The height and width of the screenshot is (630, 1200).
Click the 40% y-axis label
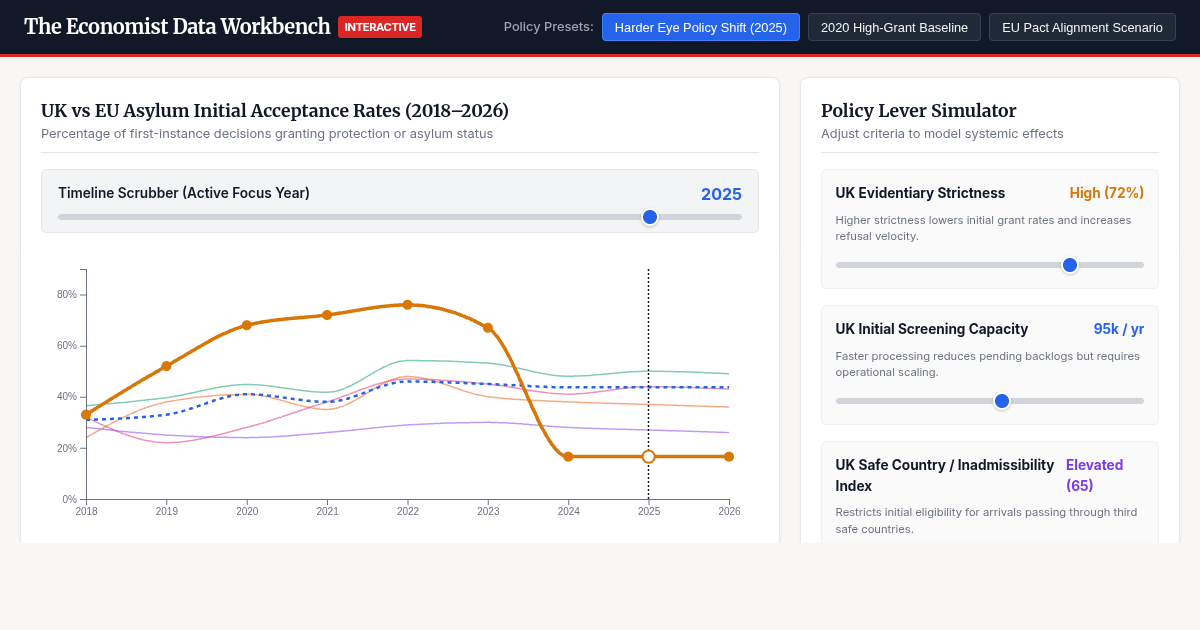pos(67,397)
